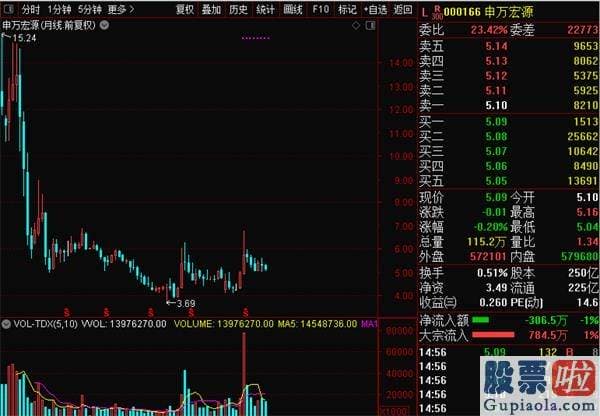Select the 5分钟 period tab
Screen dimensions: 600x416
pos(90,9)
